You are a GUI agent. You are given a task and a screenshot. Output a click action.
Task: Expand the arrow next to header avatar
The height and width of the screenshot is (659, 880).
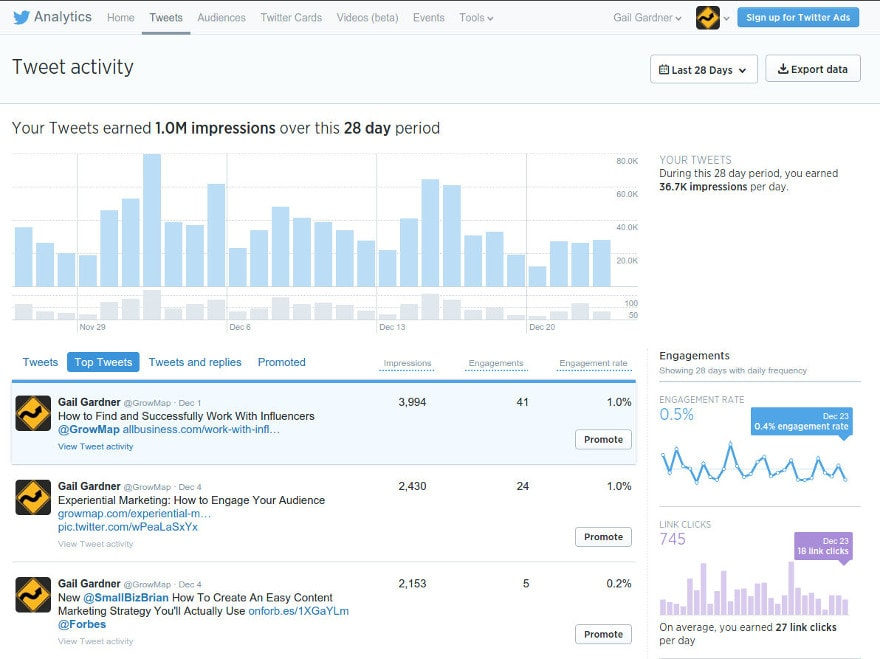pos(726,19)
